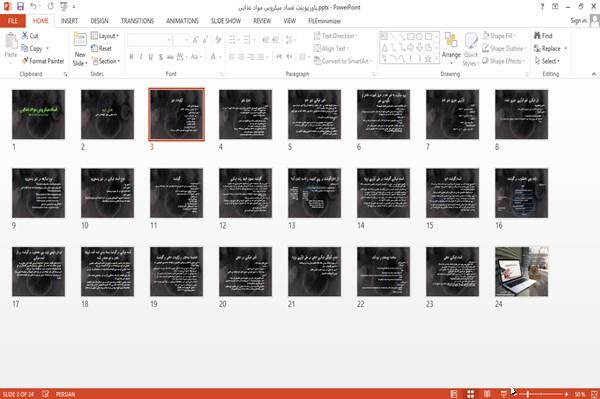
Task: Open the Align Text dropdown
Action: click(x=331, y=48)
